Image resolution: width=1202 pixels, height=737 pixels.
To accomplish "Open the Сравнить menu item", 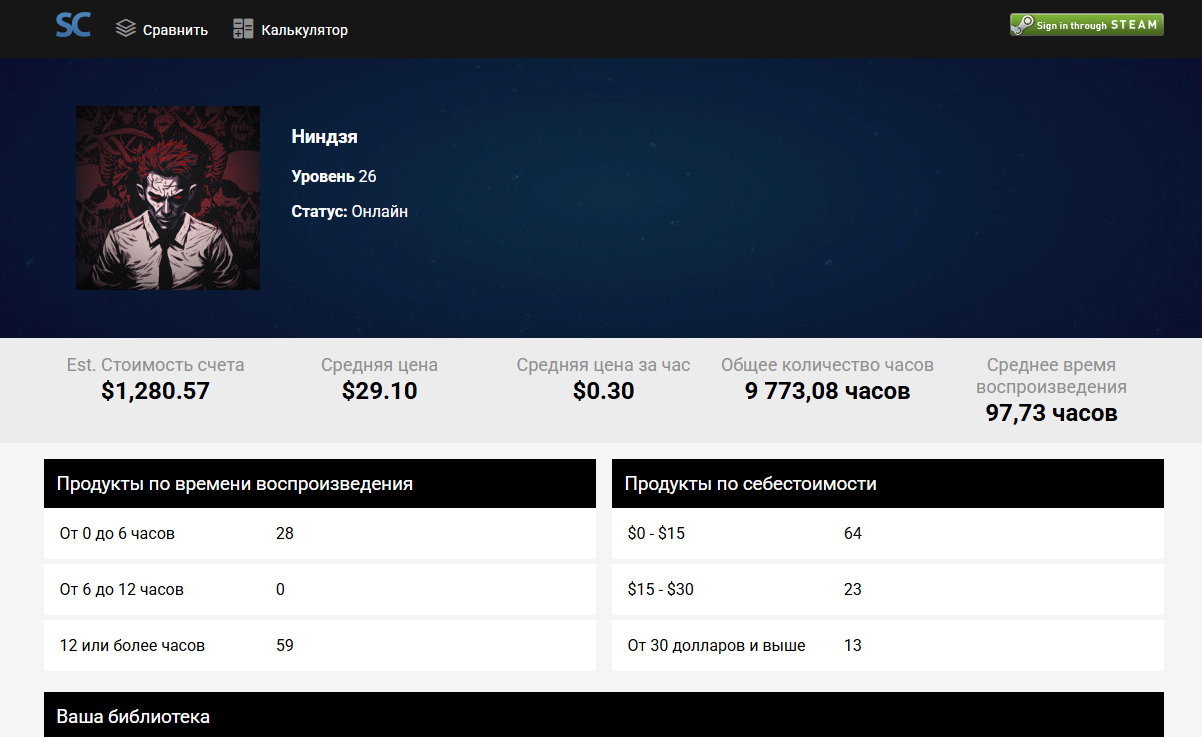I will (x=175, y=30).
